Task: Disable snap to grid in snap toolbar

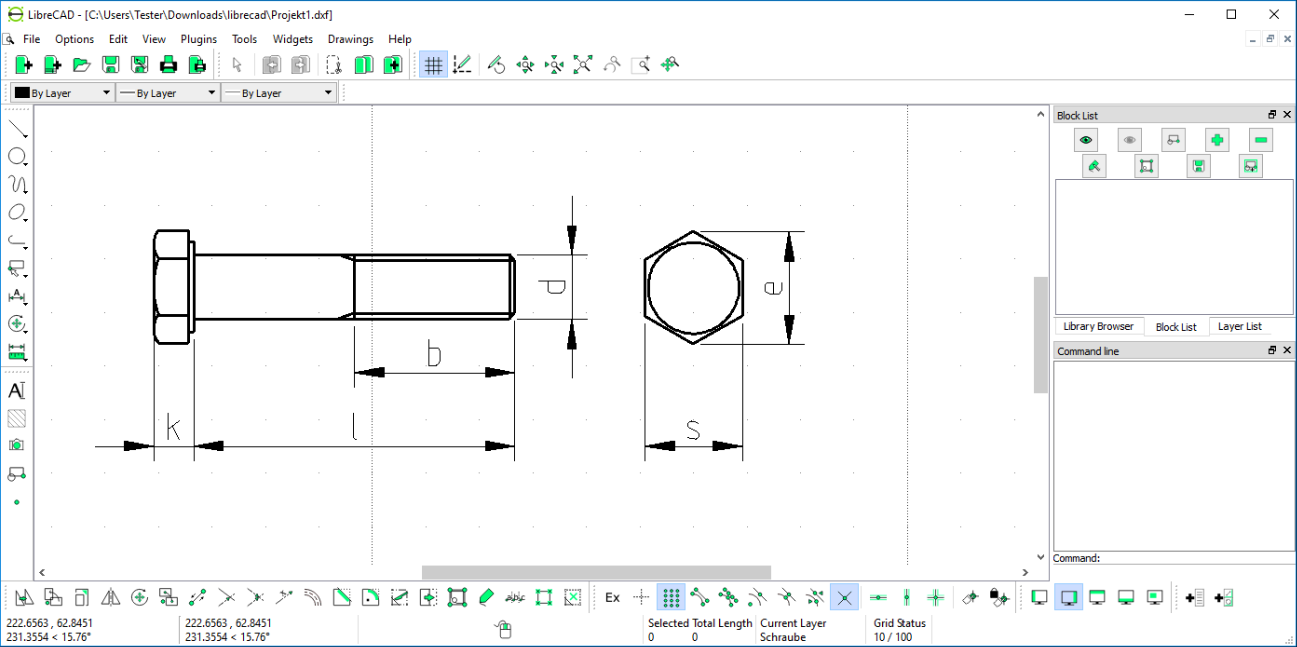Action: pyautogui.click(x=671, y=597)
